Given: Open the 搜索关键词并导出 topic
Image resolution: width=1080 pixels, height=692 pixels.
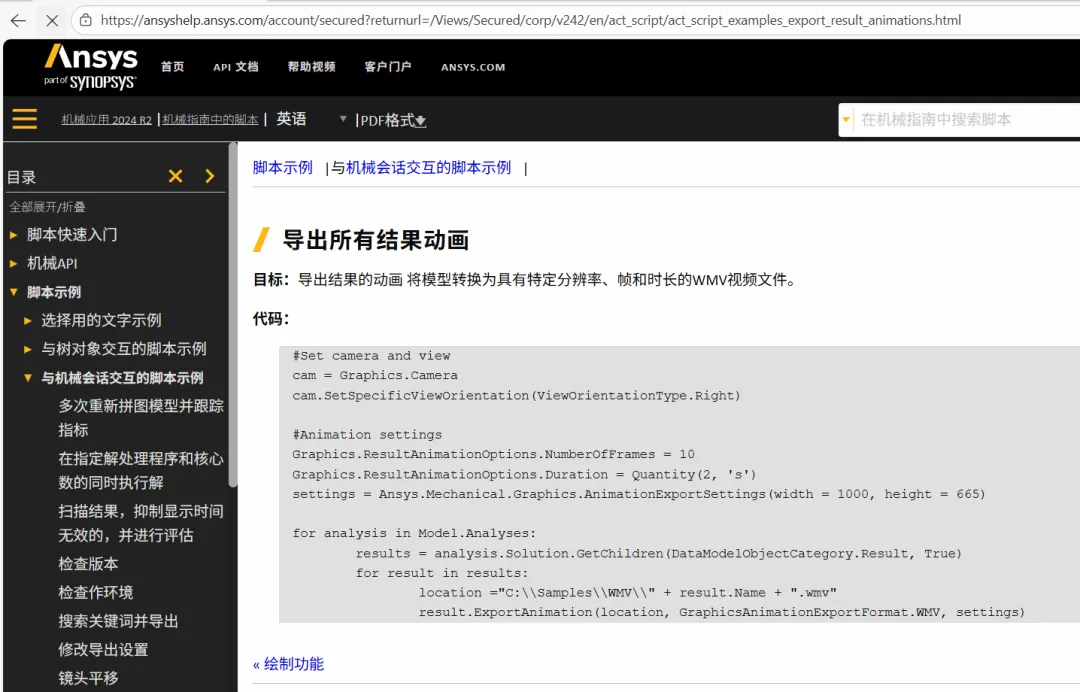Looking at the screenshot, I should (118, 621).
